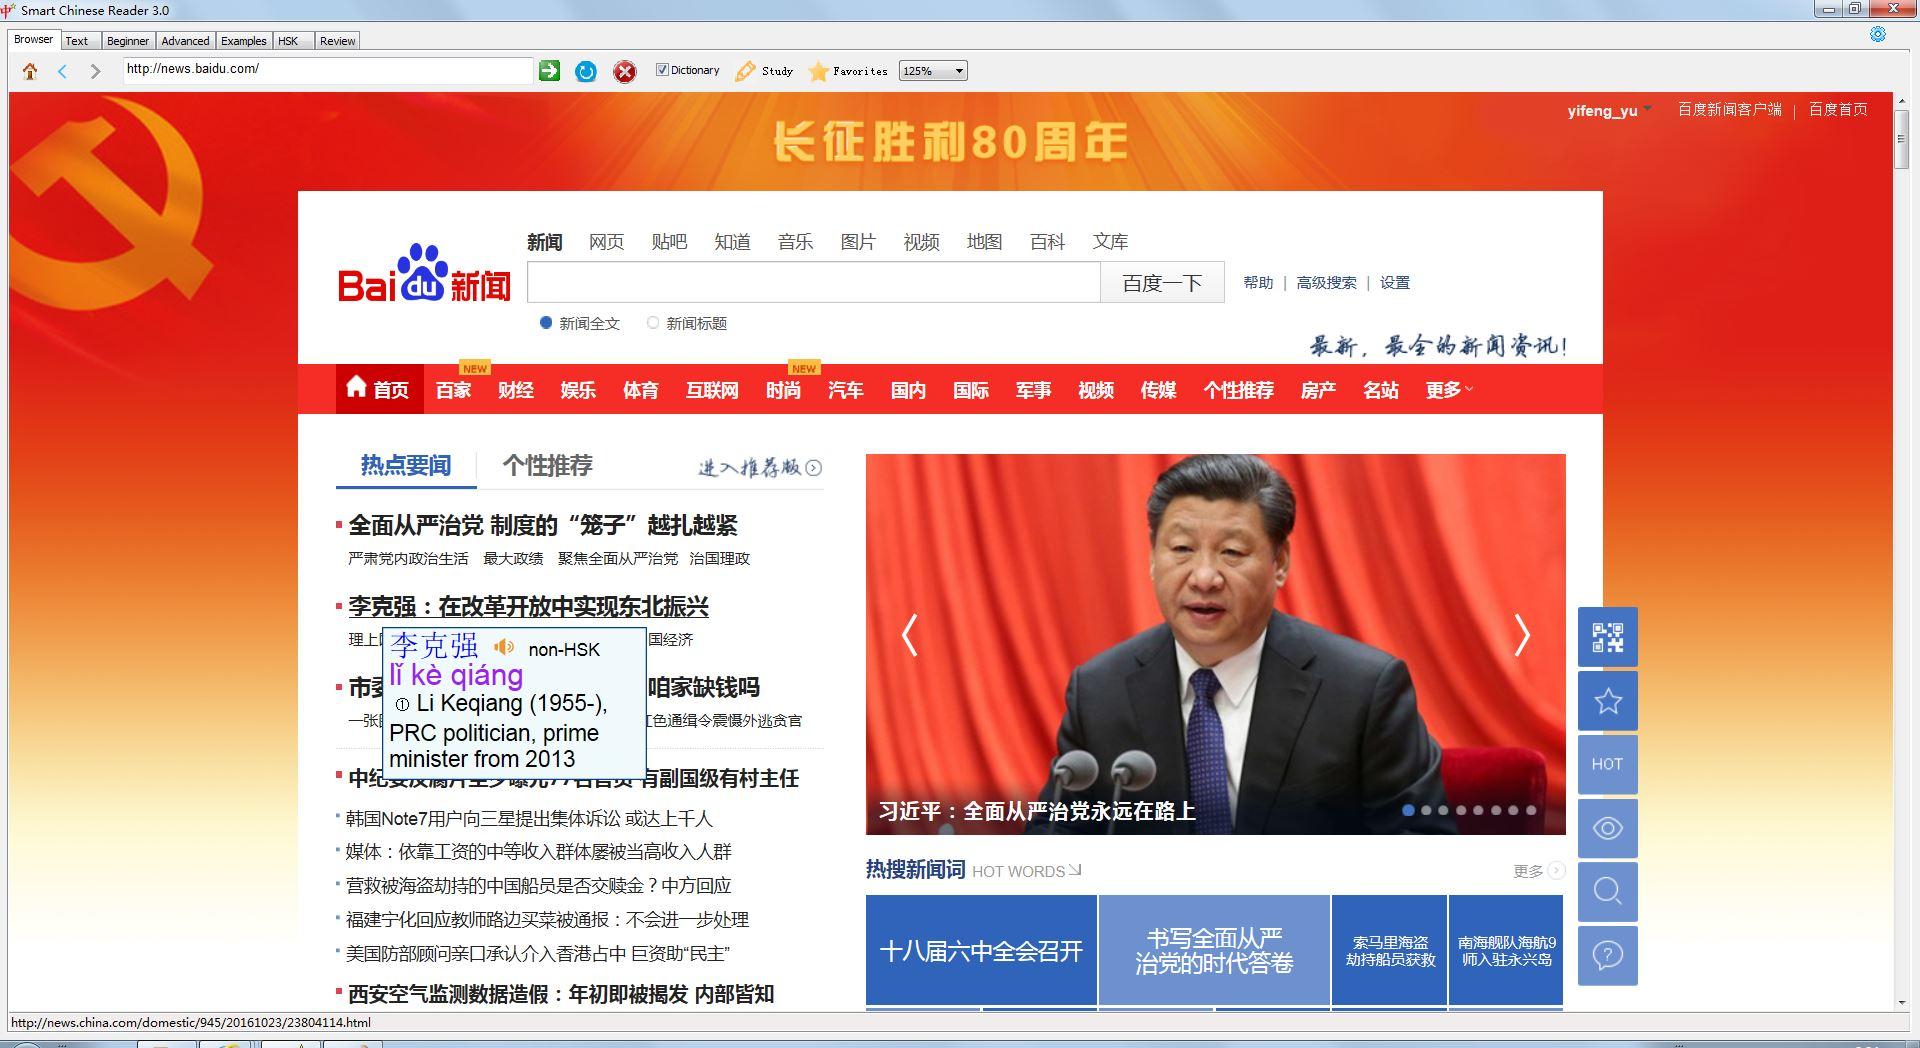Click the HOT side button
The height and width of the screenshot is (1048, 1920).
click(1608, 764)
